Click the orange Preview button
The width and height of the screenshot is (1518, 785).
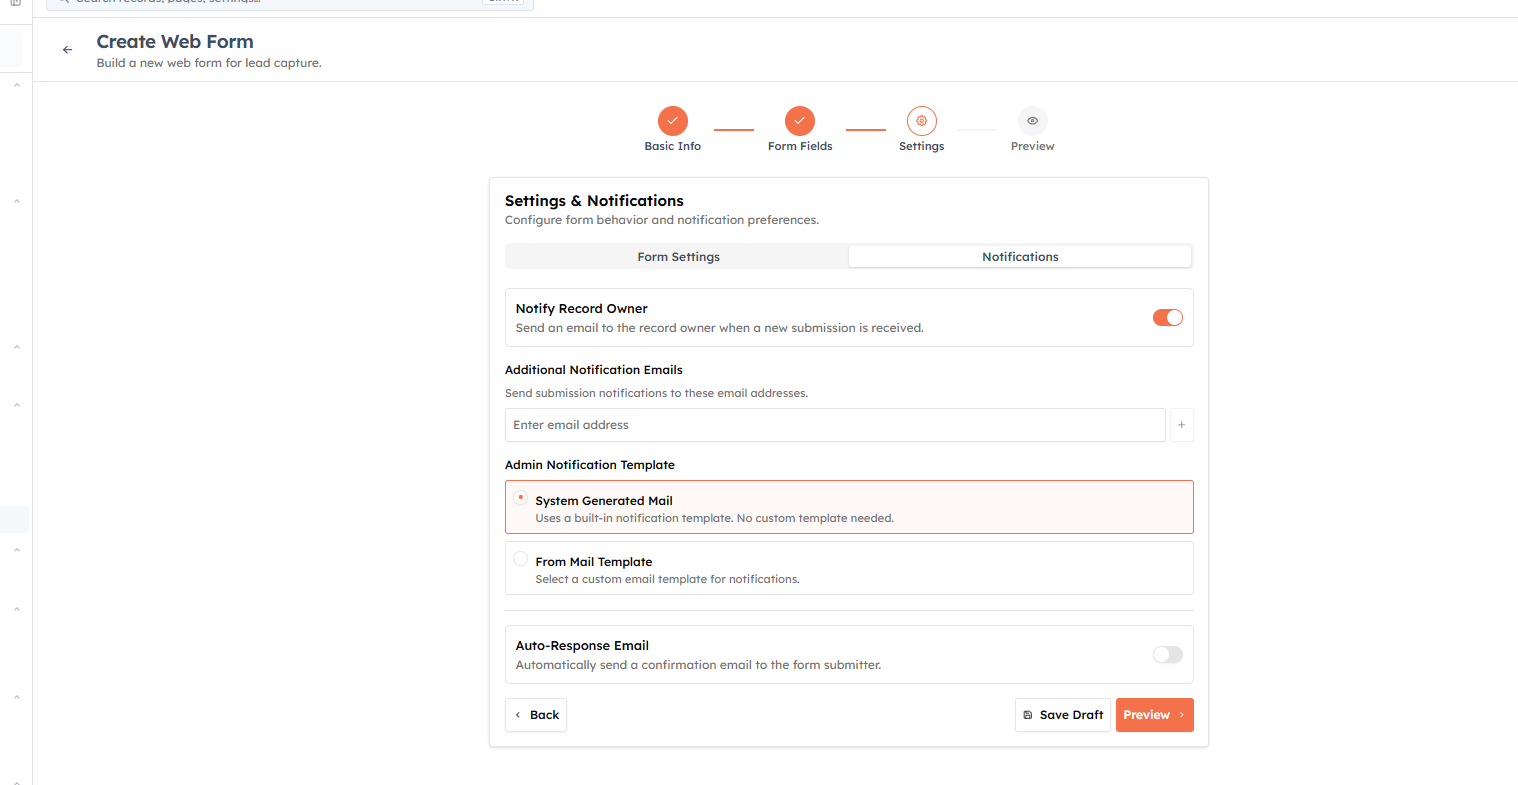(1155, 715)
